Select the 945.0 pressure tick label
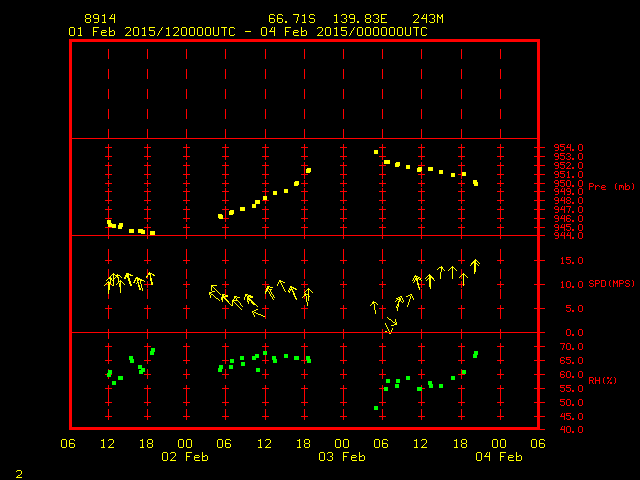The width and height of the screenshot is (640, 480). [x=568, y=227]
